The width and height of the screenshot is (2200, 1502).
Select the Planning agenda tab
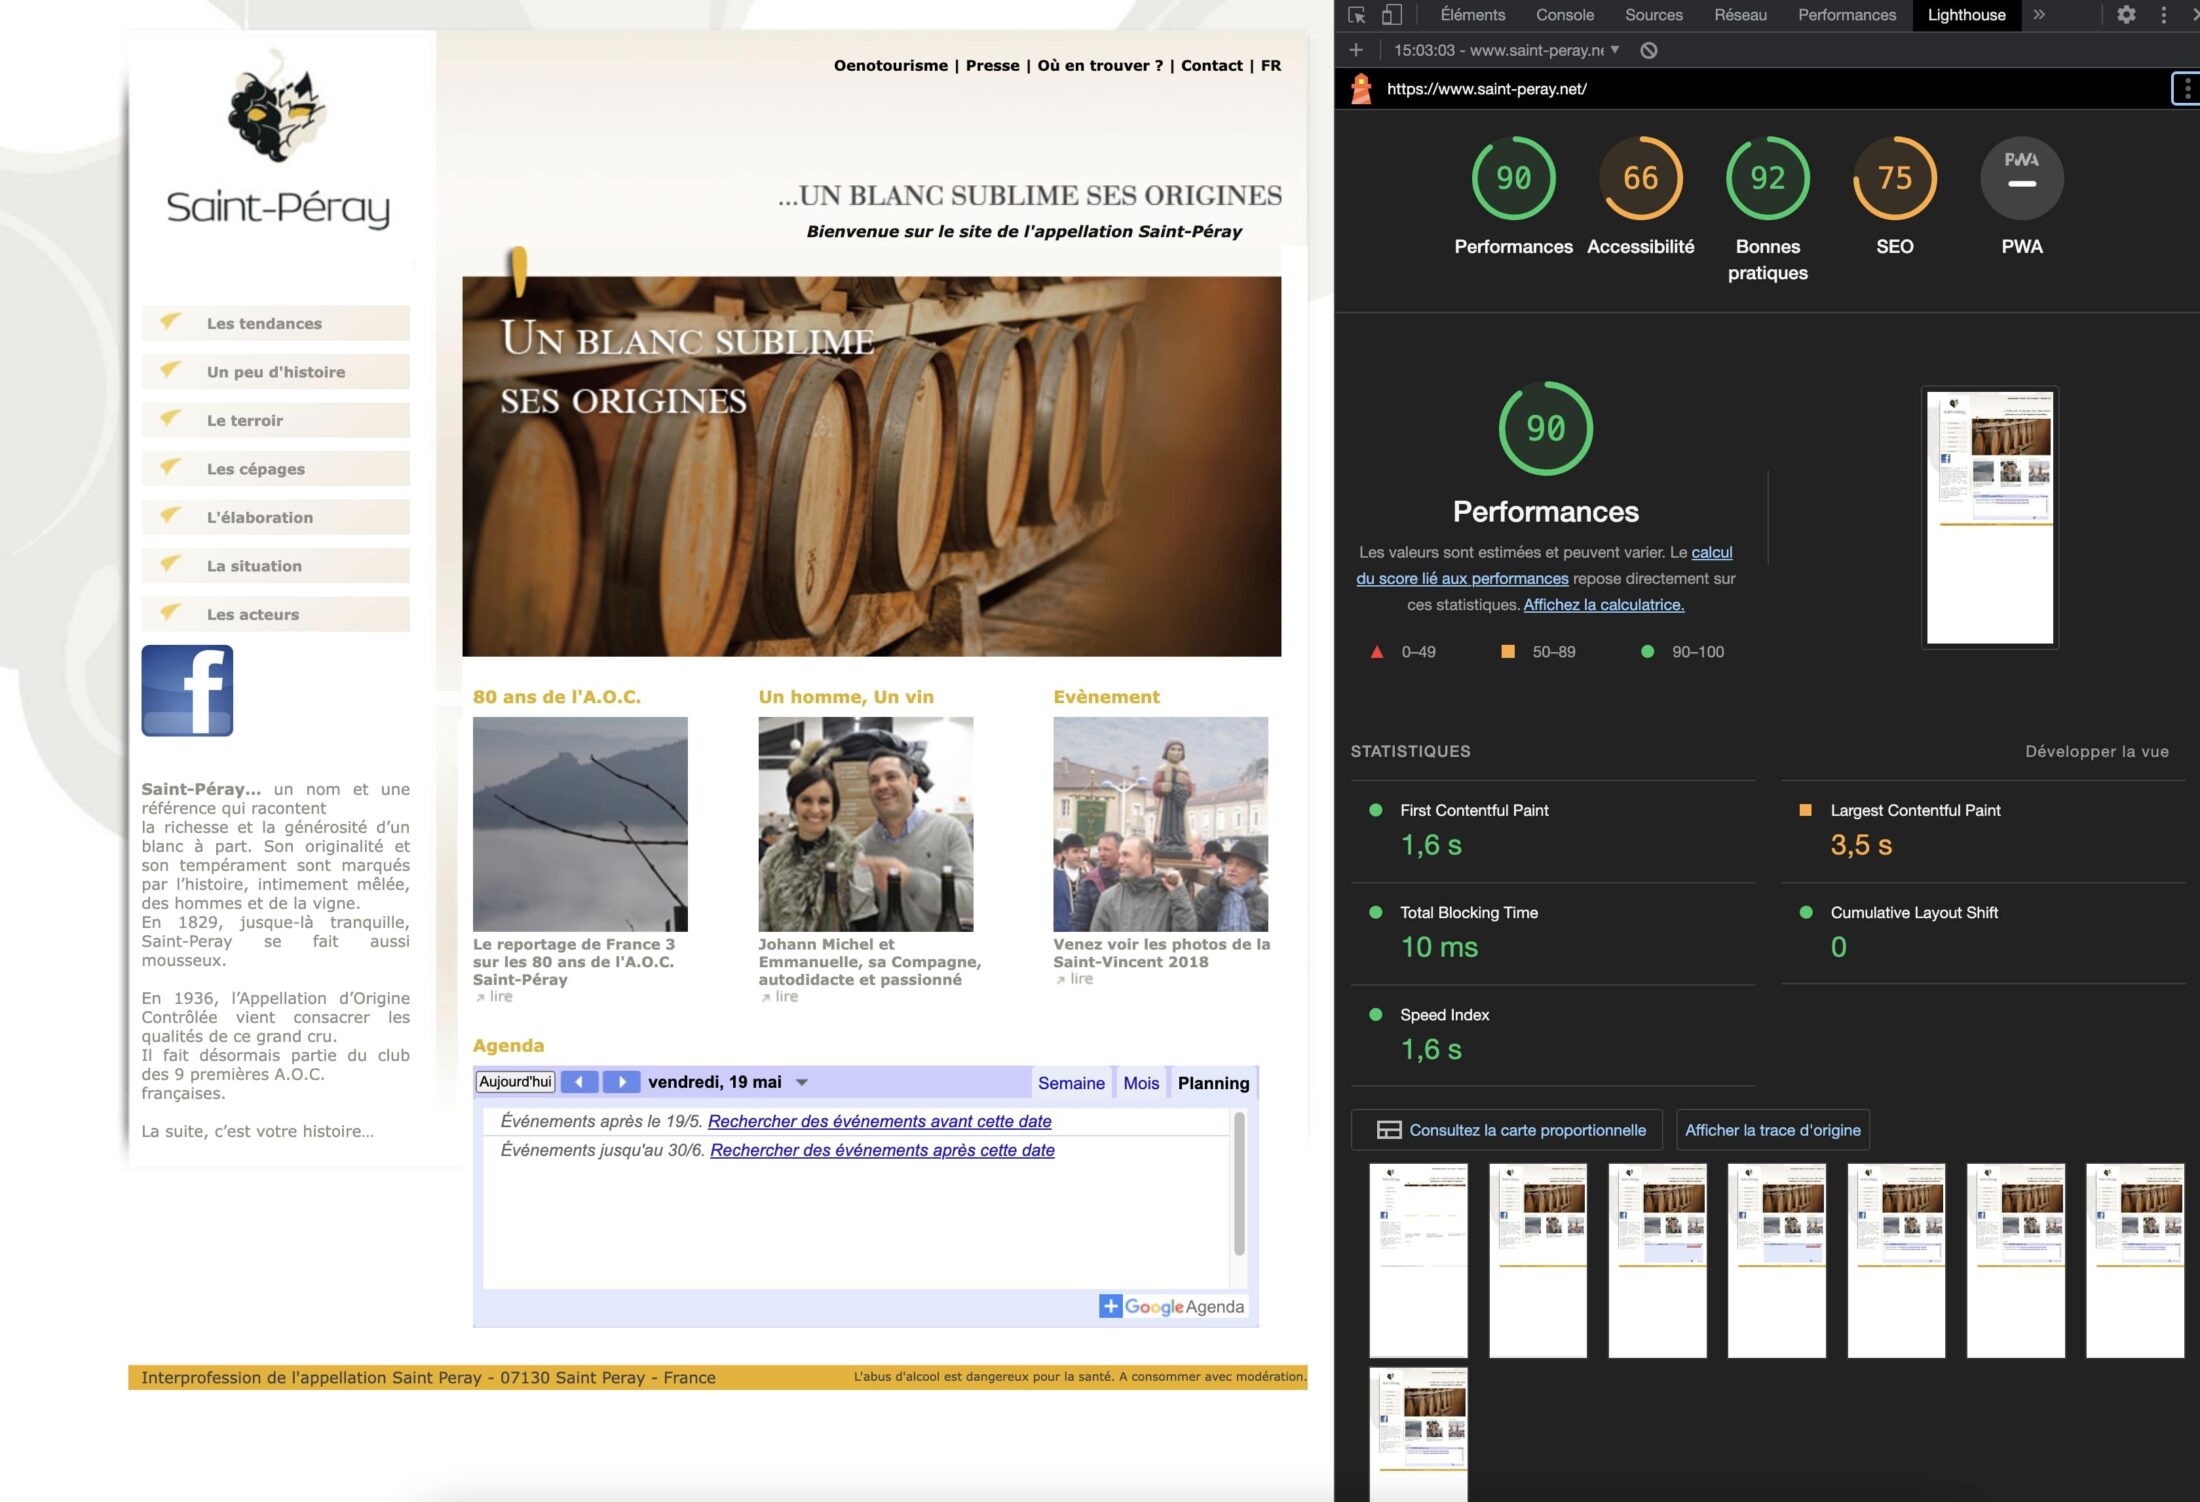click(x=1213, y=1083)
